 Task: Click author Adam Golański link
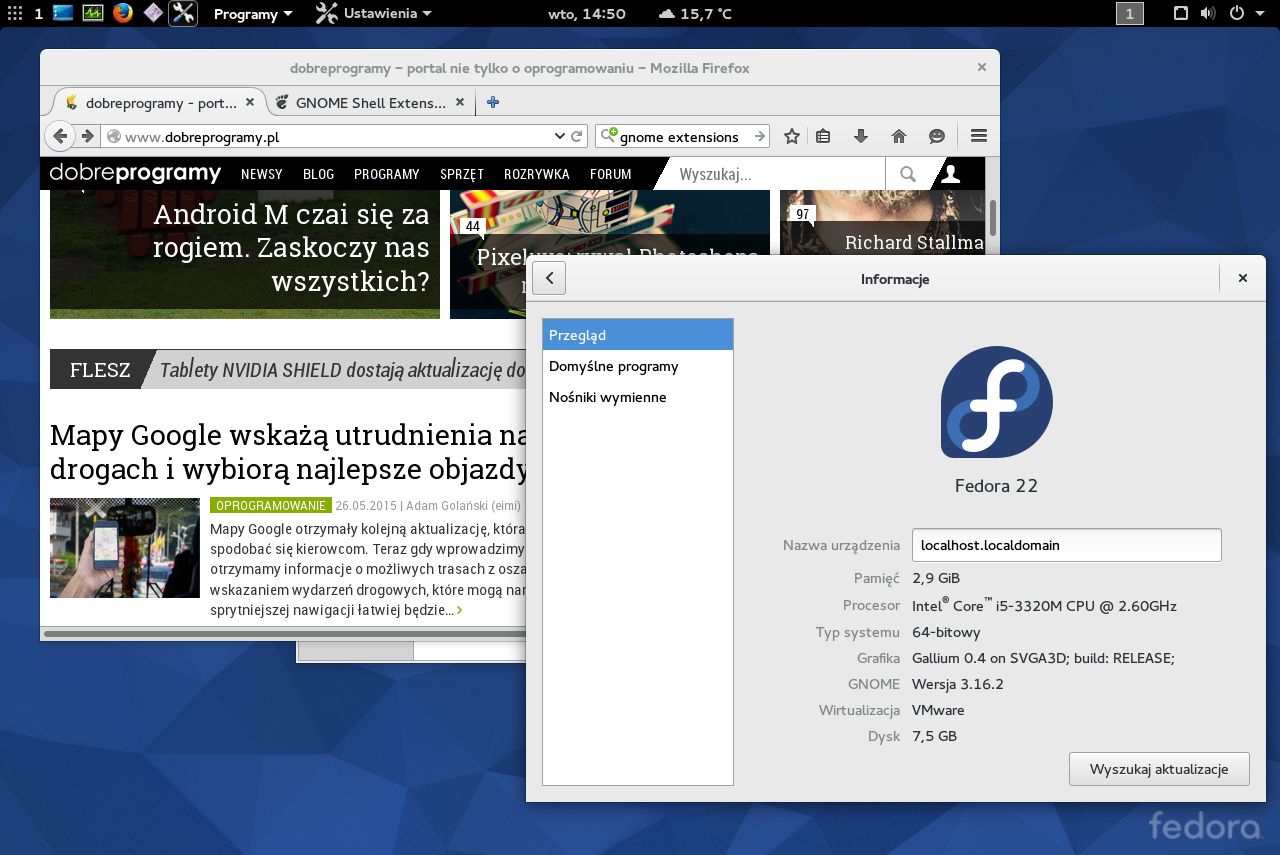pyautogui.click(x=463, y=506)
